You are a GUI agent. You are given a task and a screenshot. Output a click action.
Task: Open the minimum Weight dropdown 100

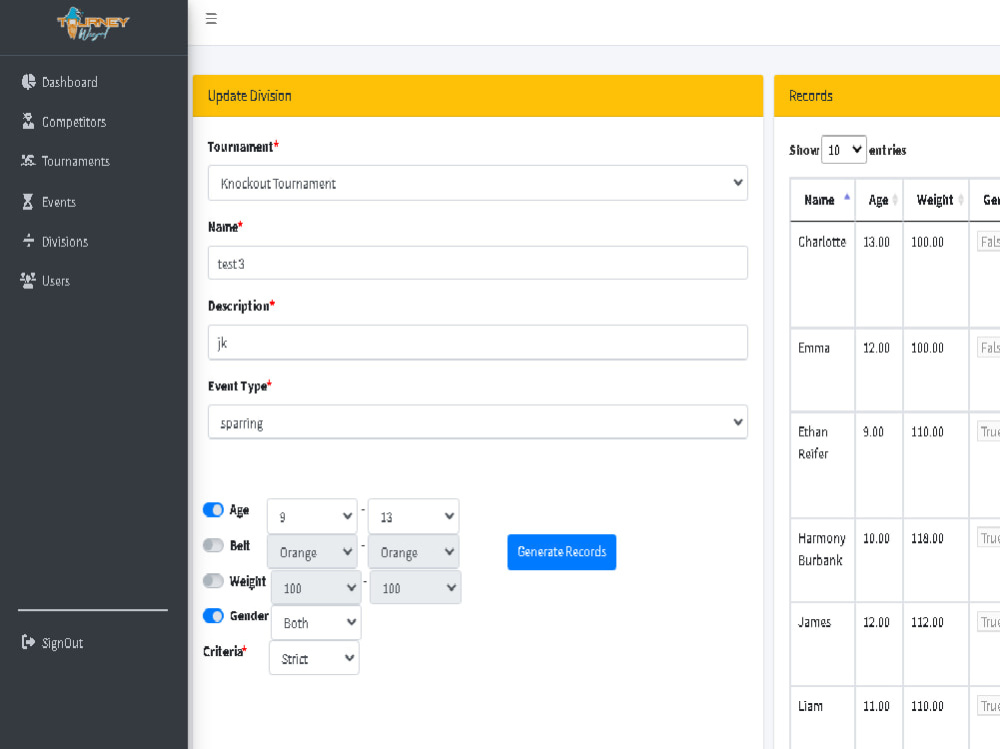pos(316,588)
